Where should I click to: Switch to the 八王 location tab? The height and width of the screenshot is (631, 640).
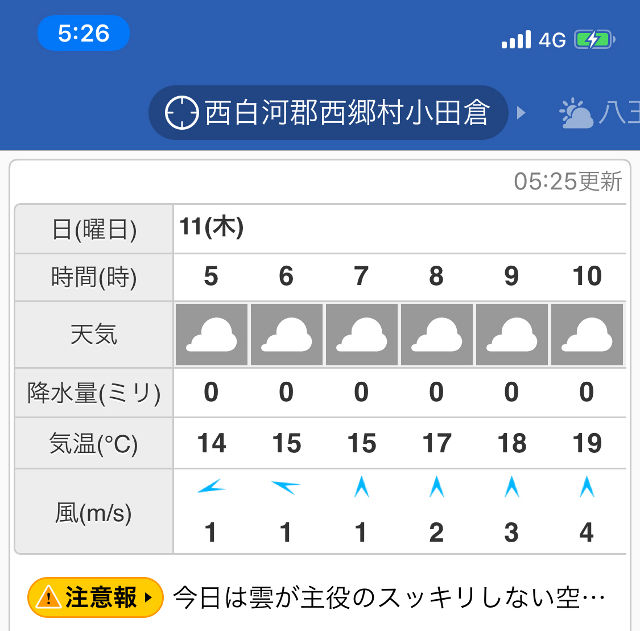point(599,113)
